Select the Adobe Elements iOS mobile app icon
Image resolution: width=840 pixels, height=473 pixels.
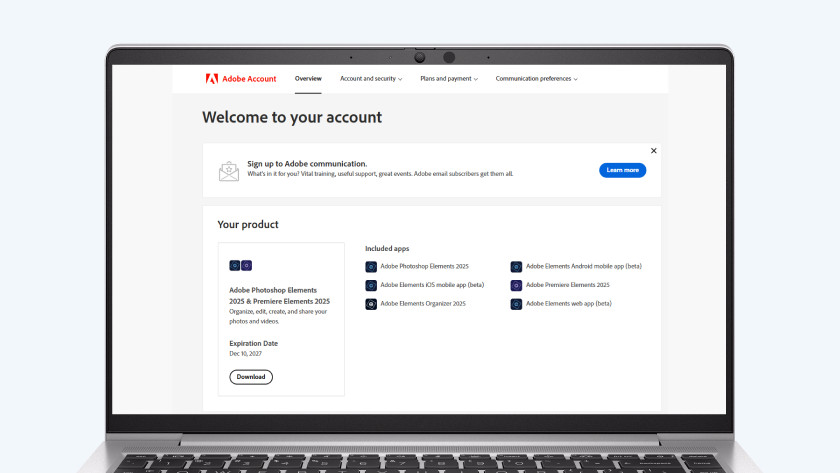371,285
